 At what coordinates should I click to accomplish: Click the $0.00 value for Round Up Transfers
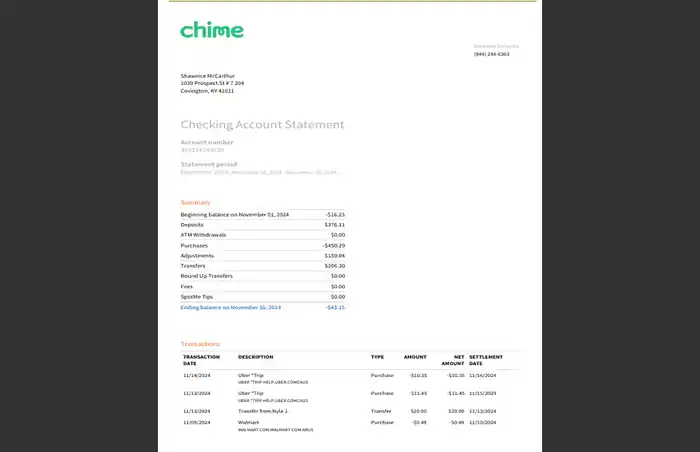(338, 276)
